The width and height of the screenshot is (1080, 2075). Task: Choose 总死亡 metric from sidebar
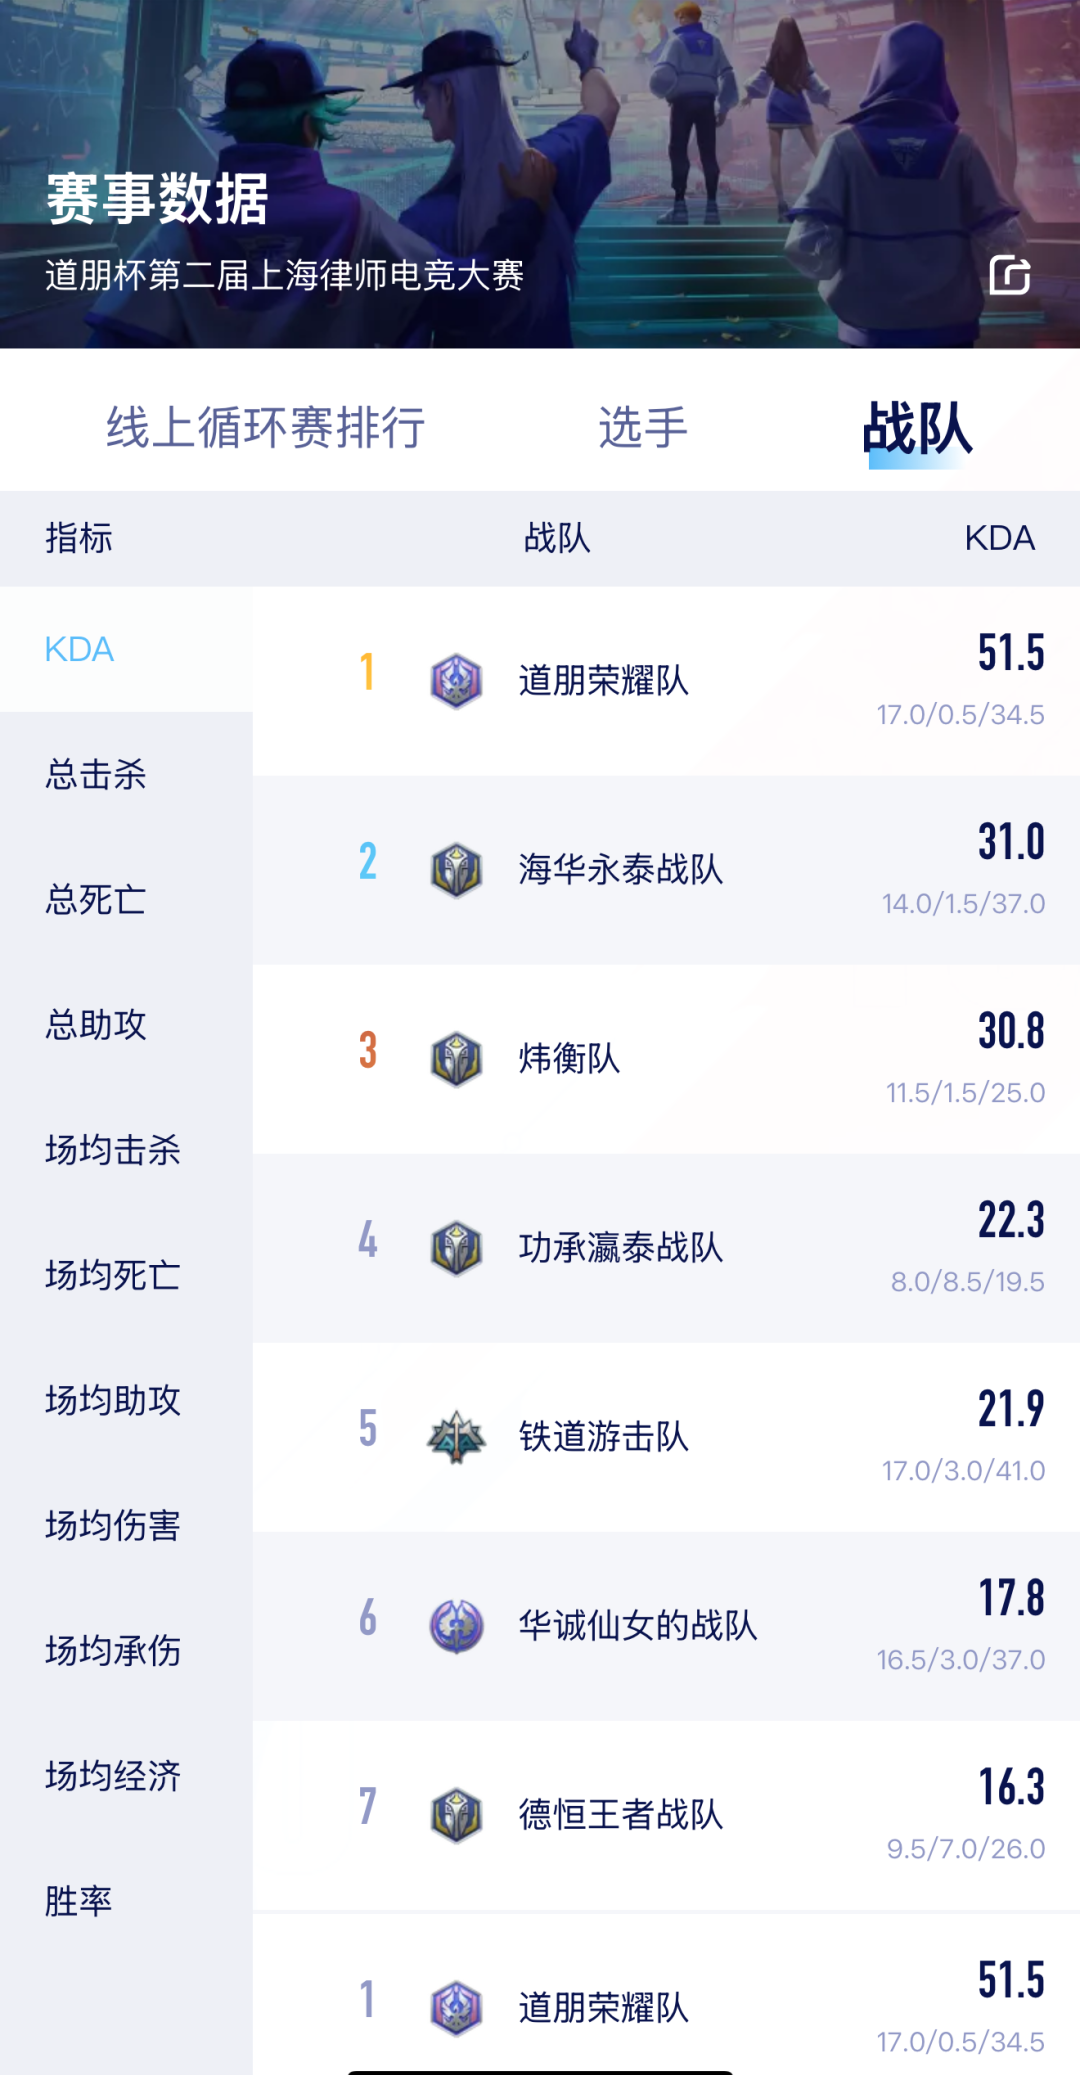(x=96, y=900)
